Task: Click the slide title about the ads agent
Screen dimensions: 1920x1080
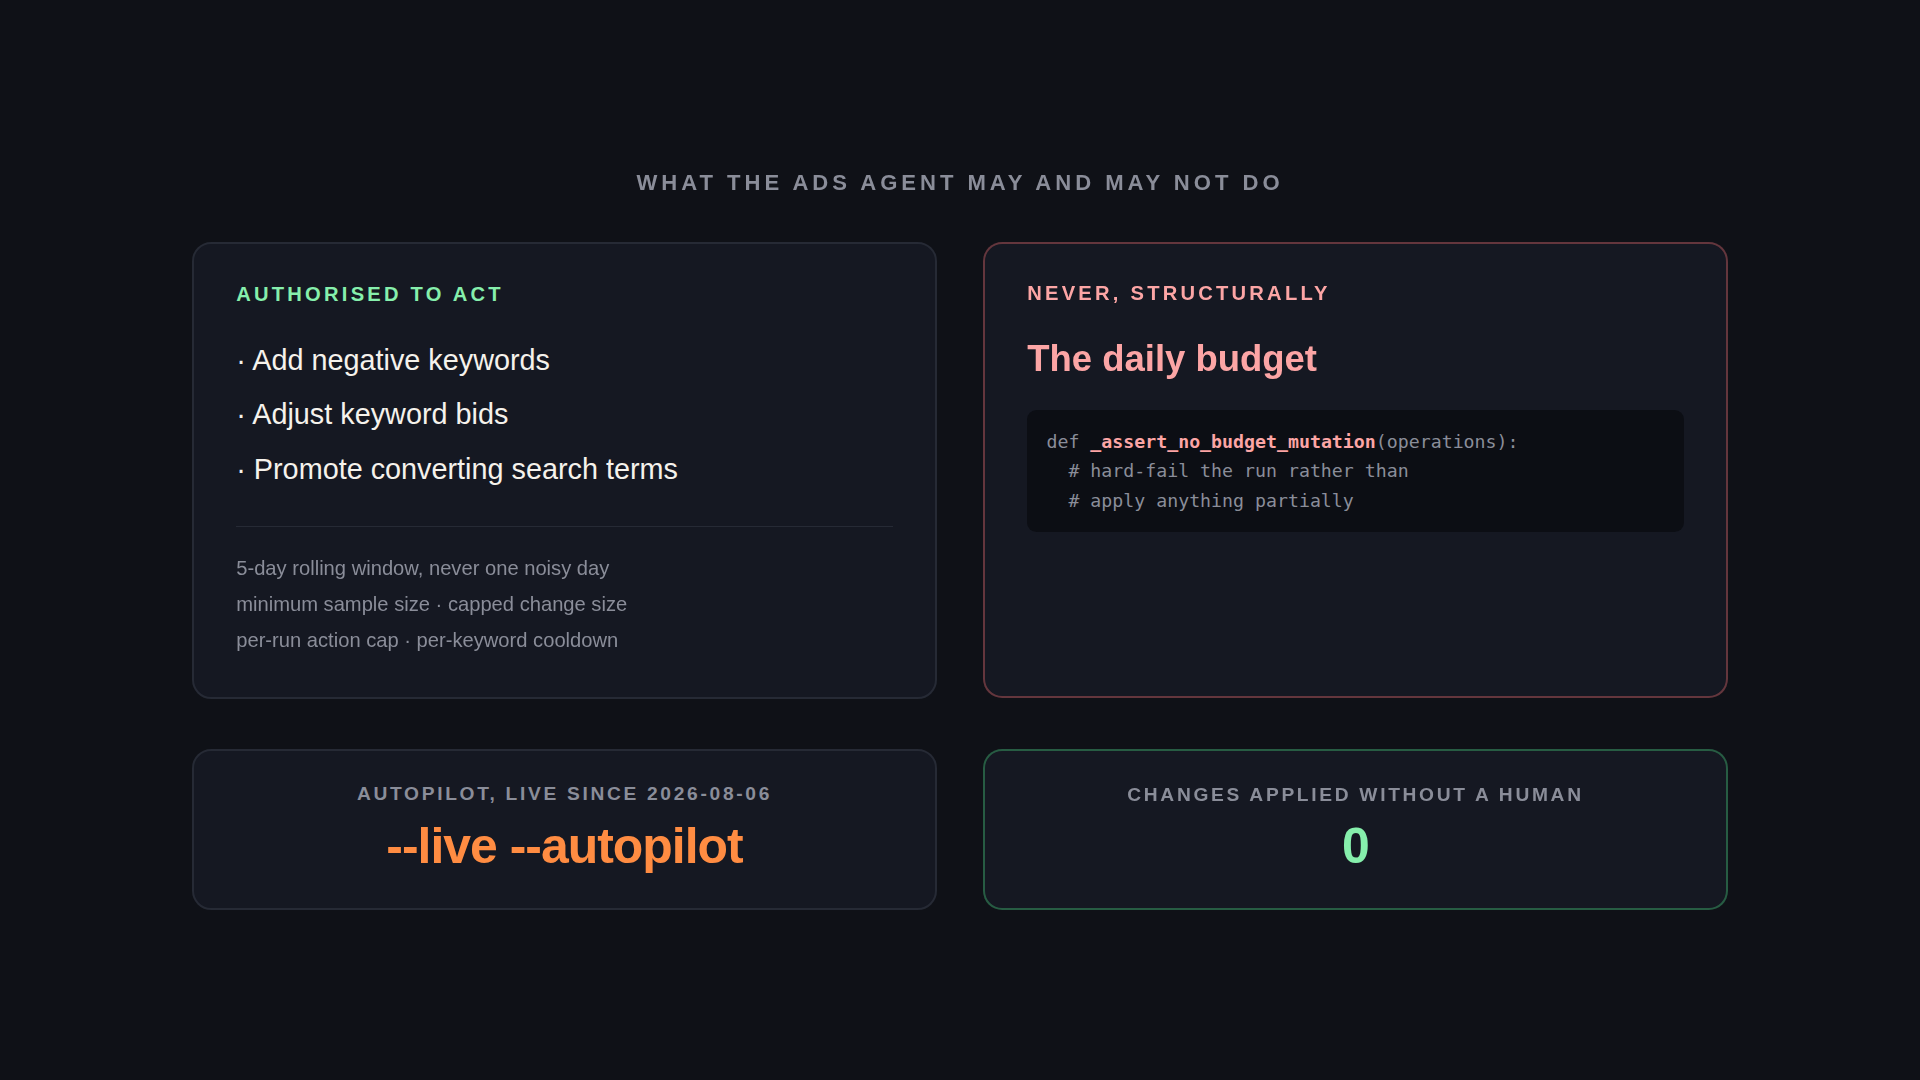Action: tap(959, 183)
